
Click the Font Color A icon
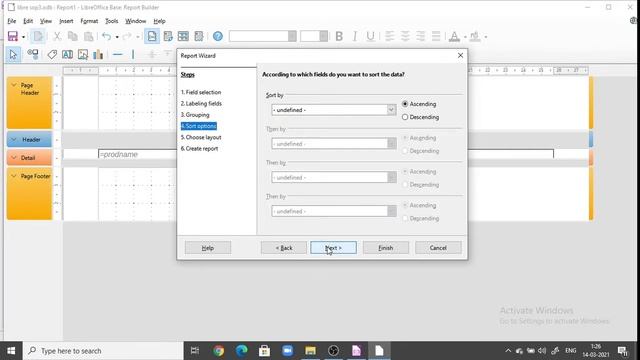pyautogui.click(x=454, y=36)
